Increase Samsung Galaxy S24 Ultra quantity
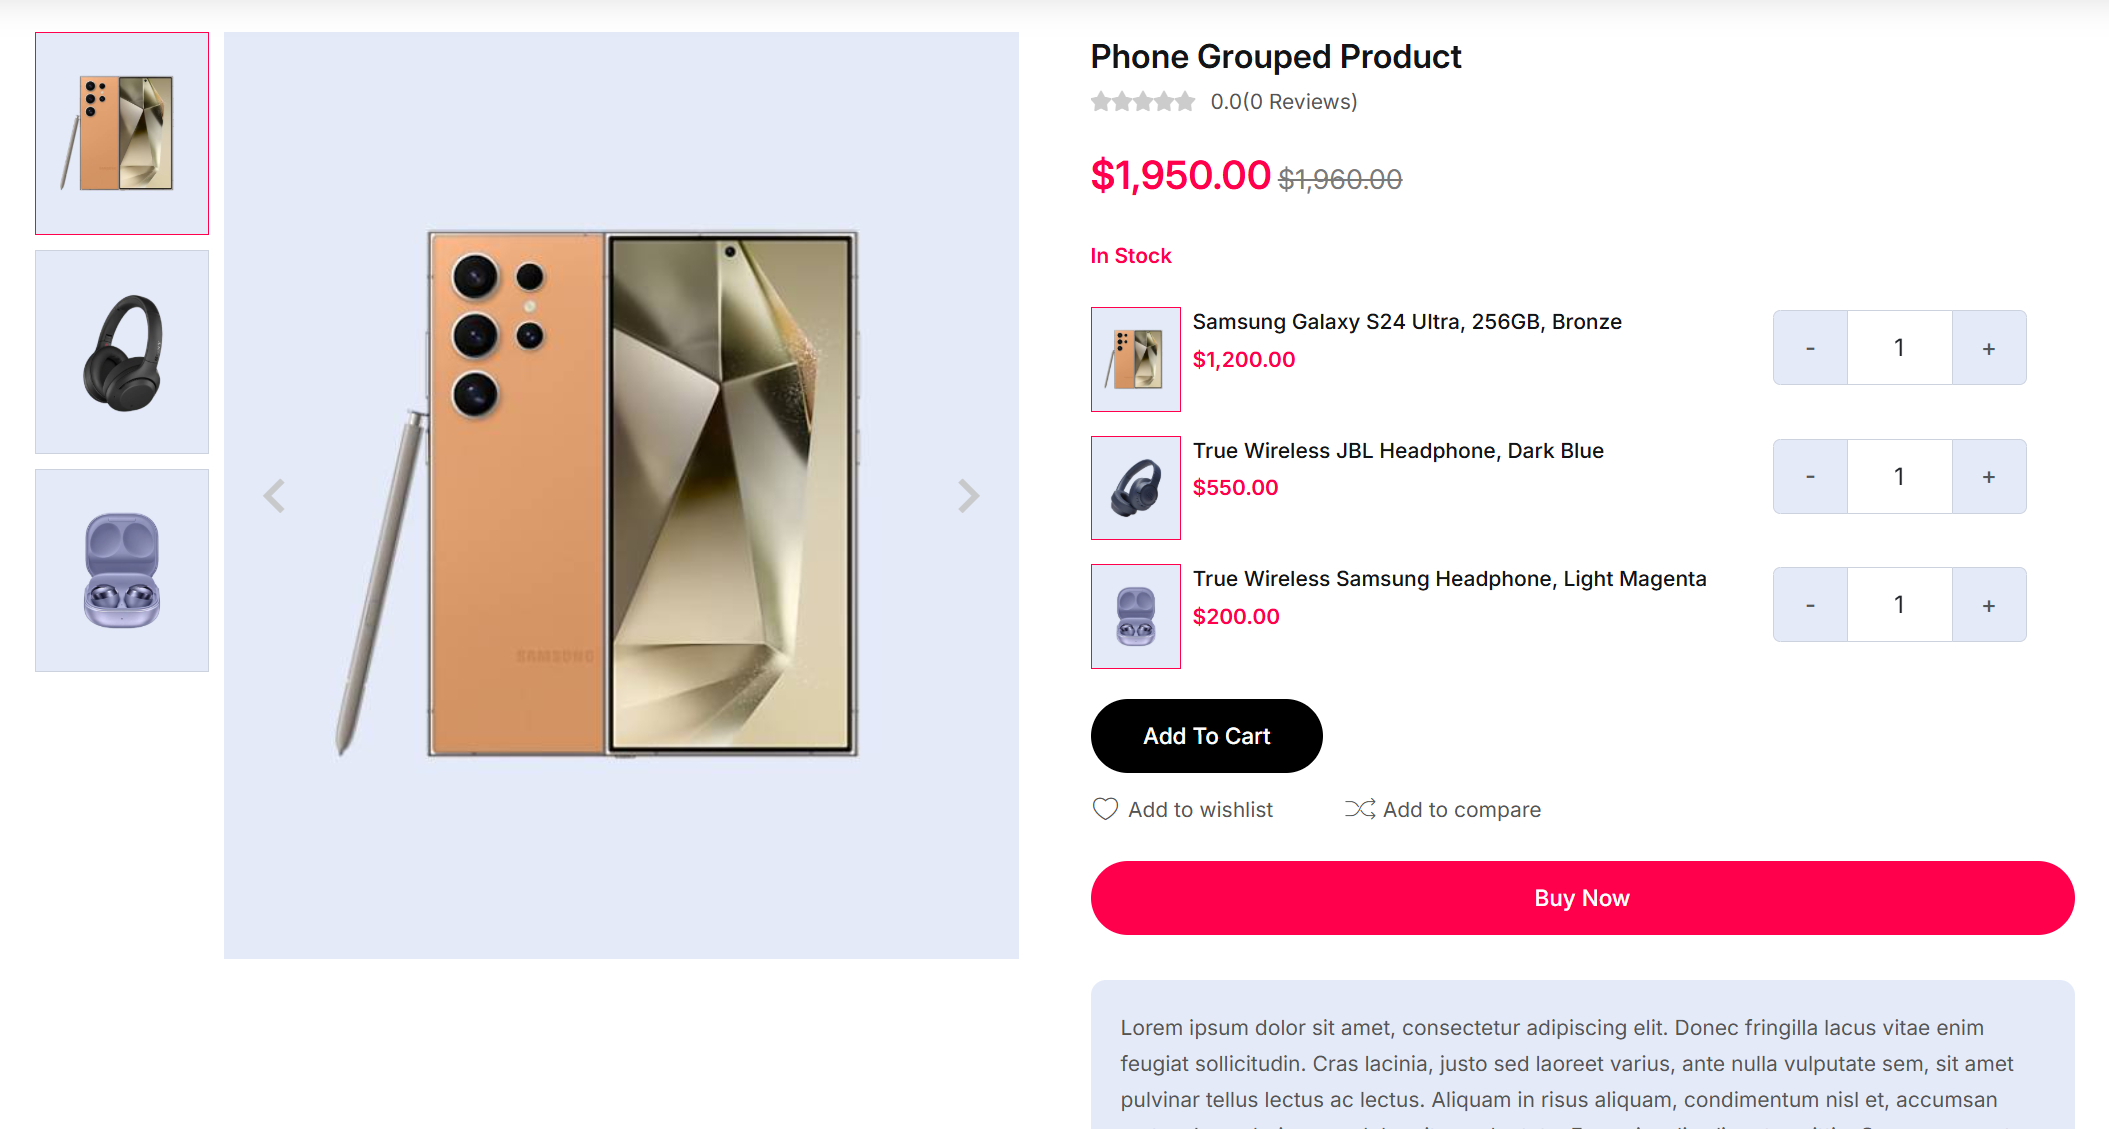The width and height of the screenshot is (2109, 1129). click(x=1988, y=348)
